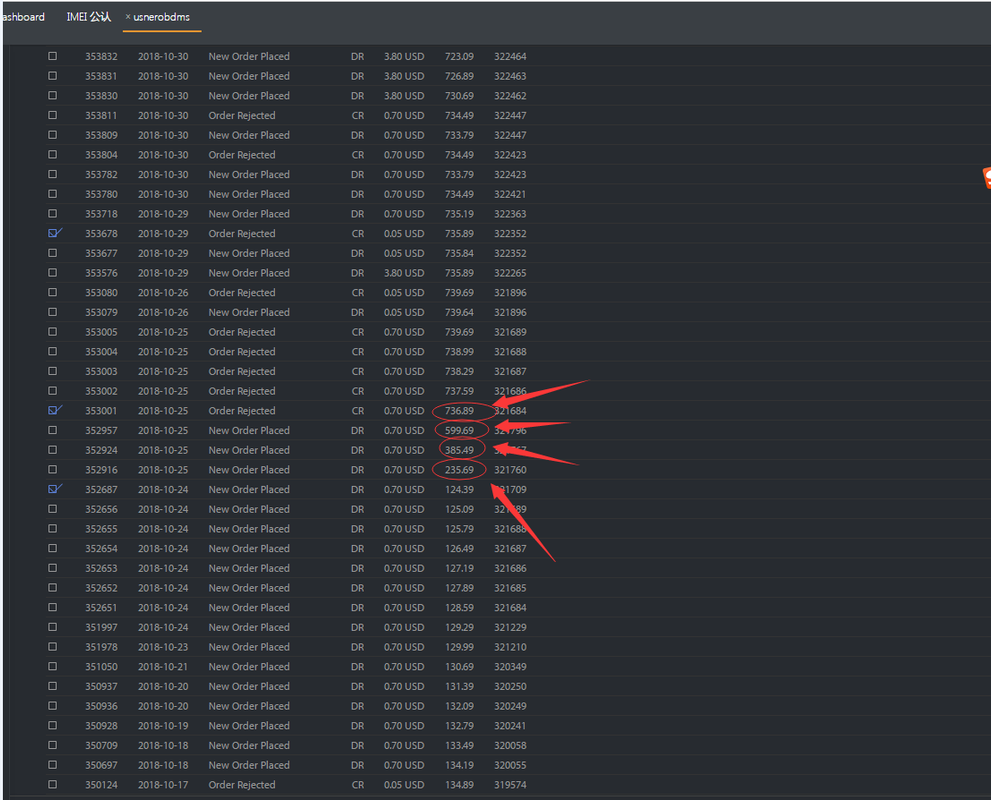
Task: Click ID 353830 in the table
Action: tap(101, 96)
